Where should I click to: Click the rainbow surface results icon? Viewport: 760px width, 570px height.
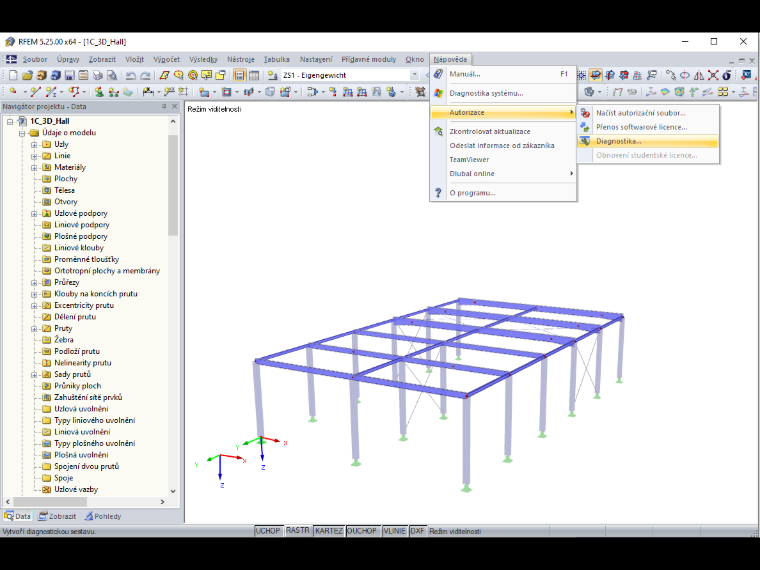click(665, 92)
